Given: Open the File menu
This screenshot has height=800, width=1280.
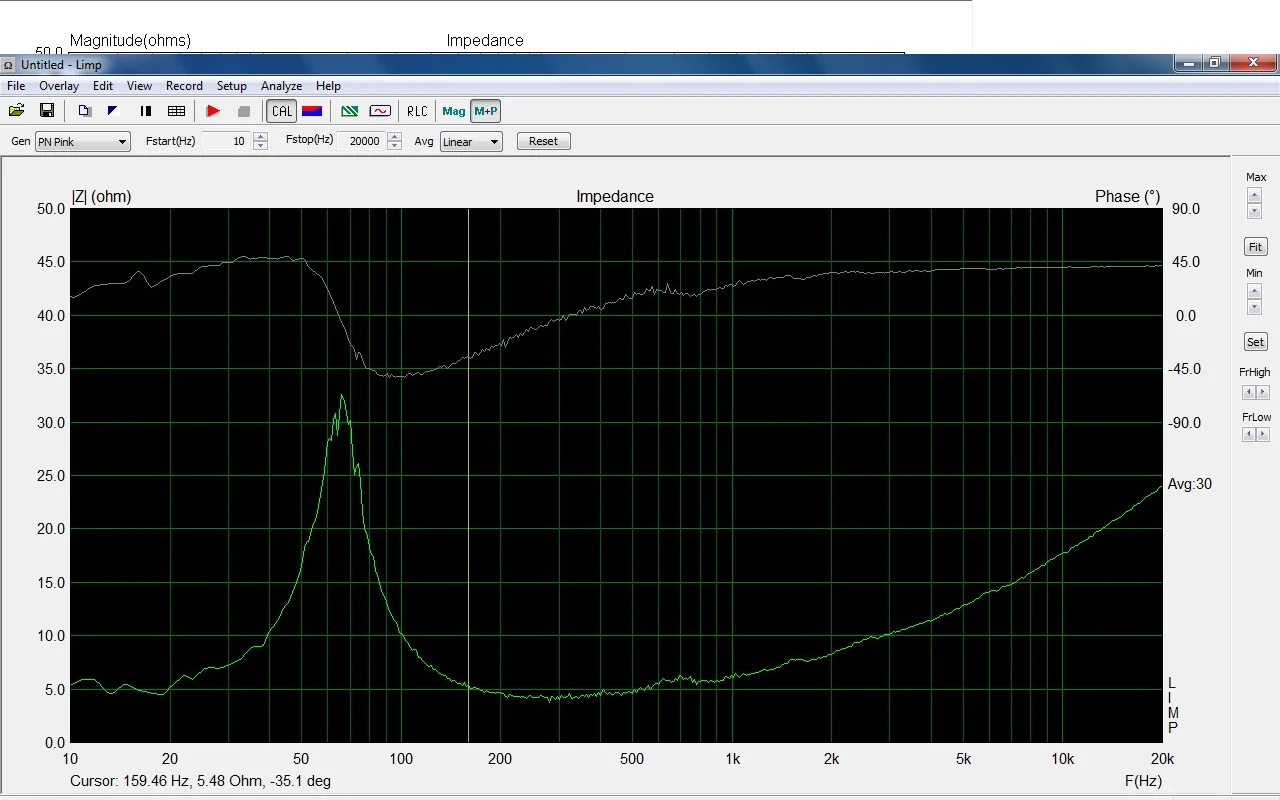Looking at the screenshot, I should click(16, 86).
